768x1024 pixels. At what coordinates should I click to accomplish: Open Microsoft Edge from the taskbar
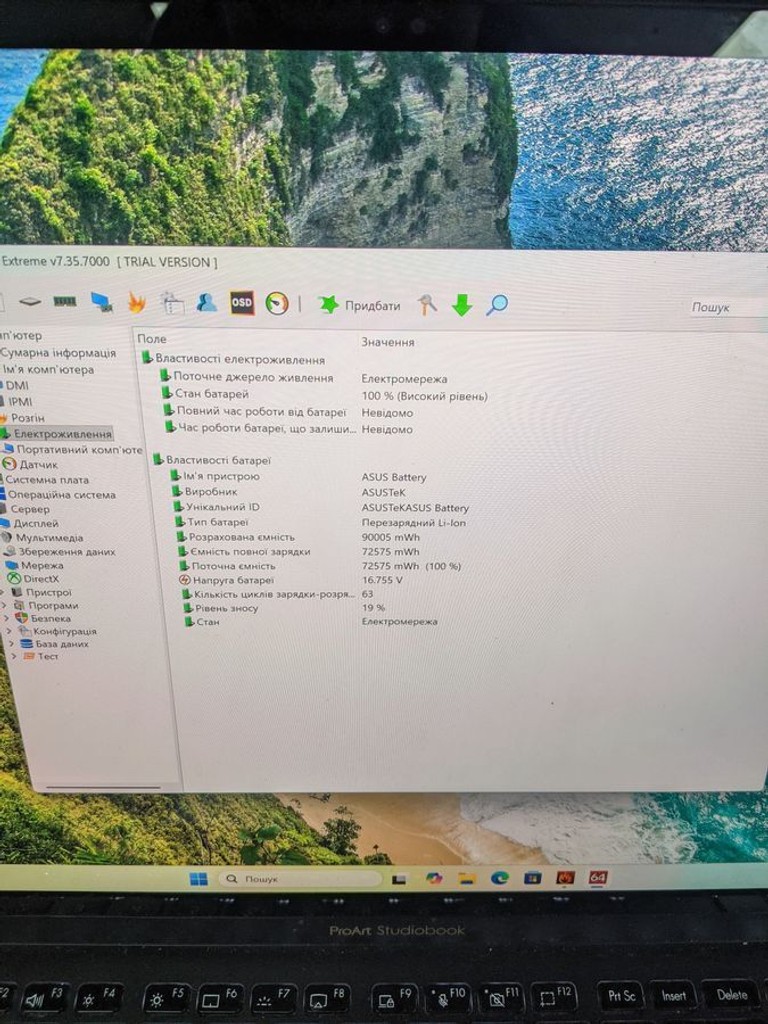coord(500,878)
